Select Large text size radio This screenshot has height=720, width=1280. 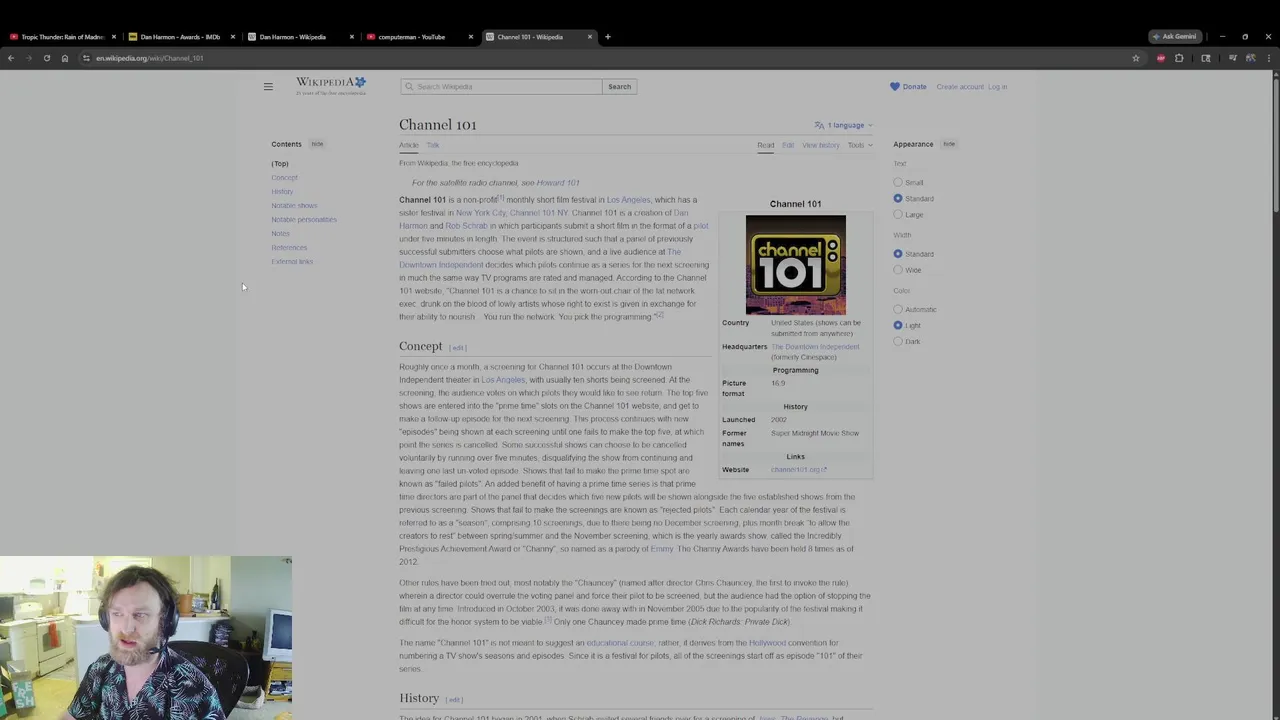[x=898, y=214]
